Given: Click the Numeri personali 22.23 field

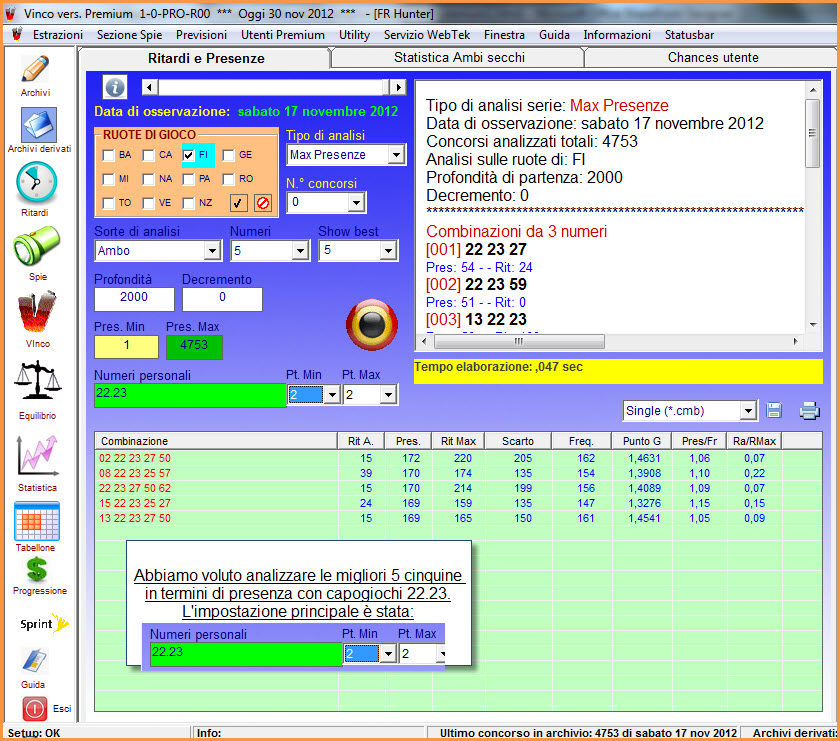Looking at the screenshot, I should (x=190, y=395).
